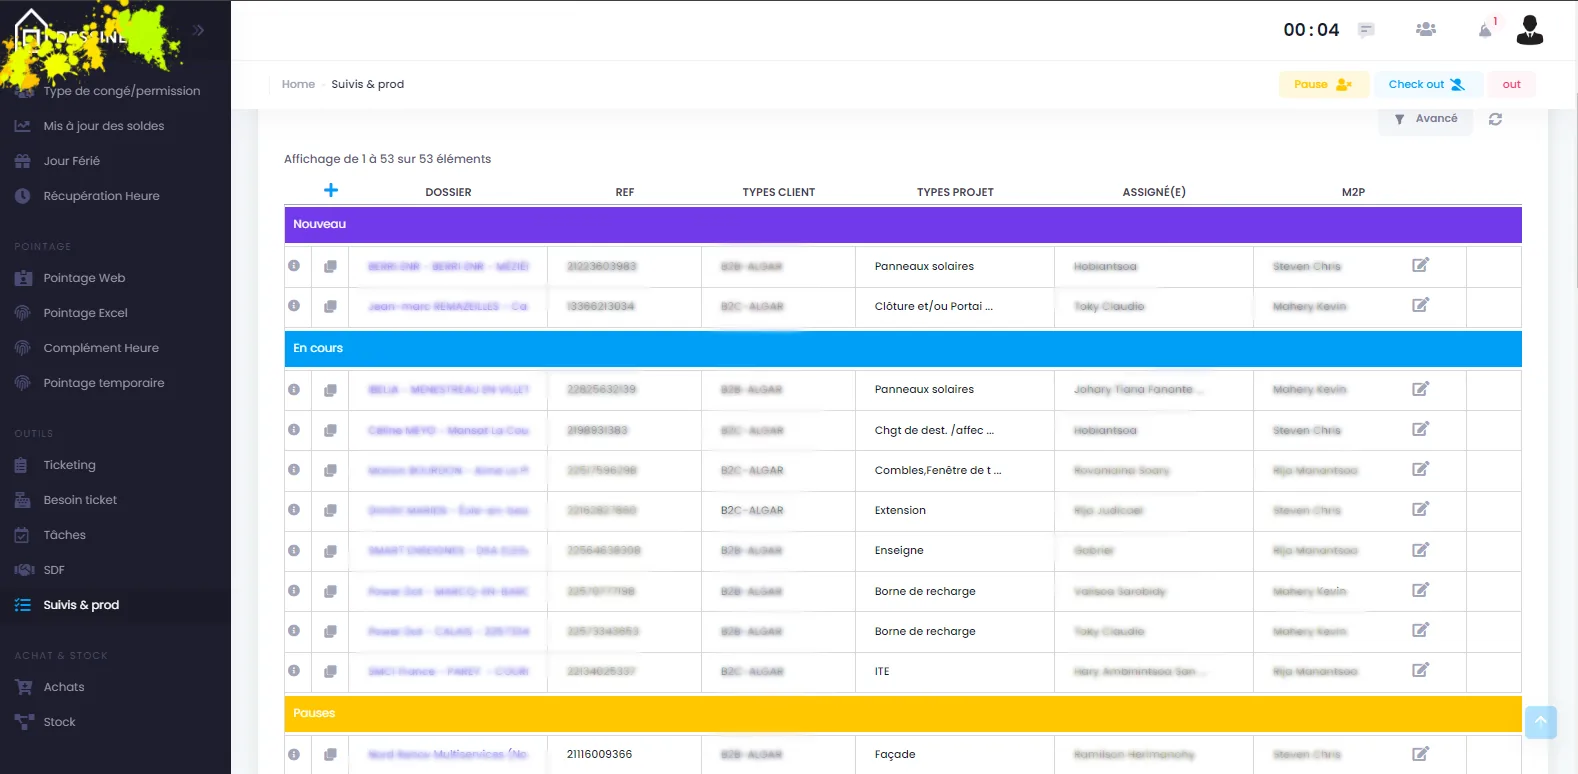
Task: Sort by TYPES PROJET column header
Action: tap(955, 192)
